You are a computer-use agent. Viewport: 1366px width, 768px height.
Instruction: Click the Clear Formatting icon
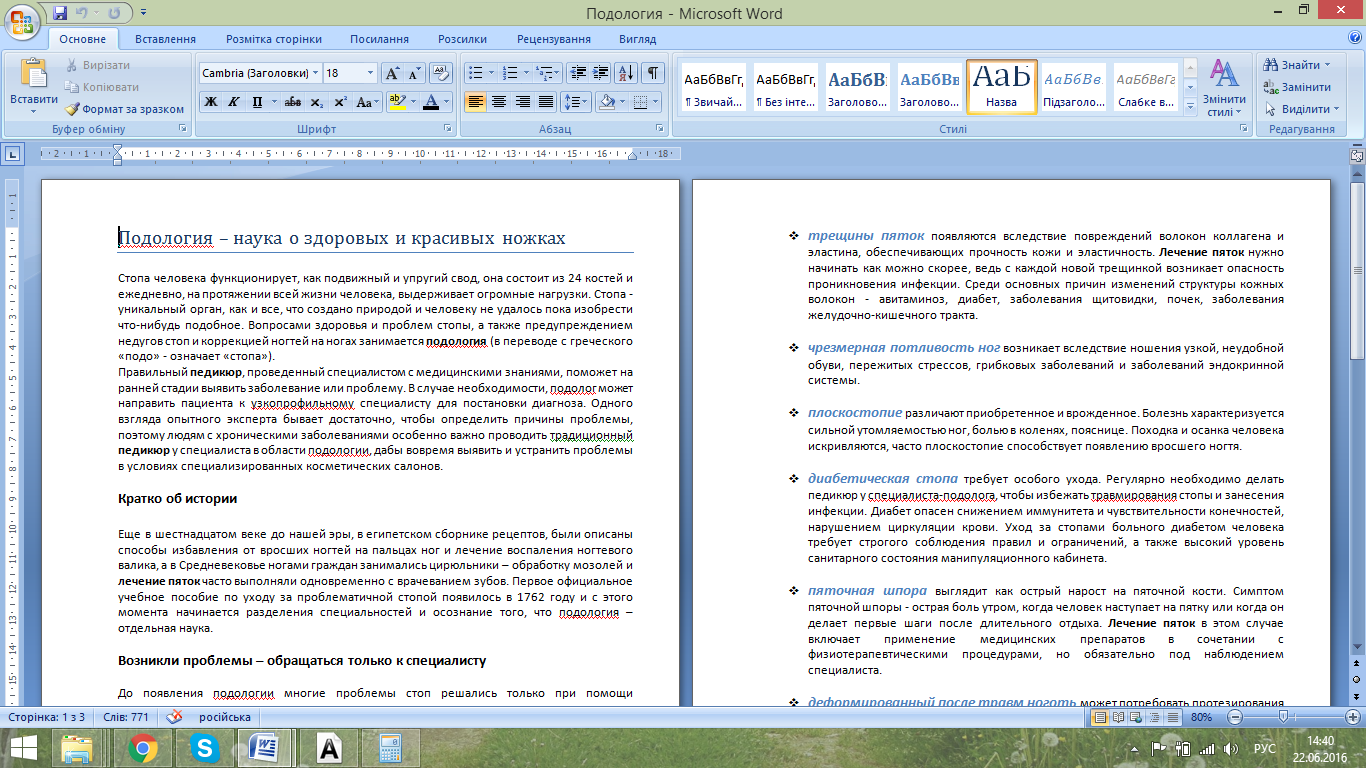pyautogui.click(x=440, y=73)
